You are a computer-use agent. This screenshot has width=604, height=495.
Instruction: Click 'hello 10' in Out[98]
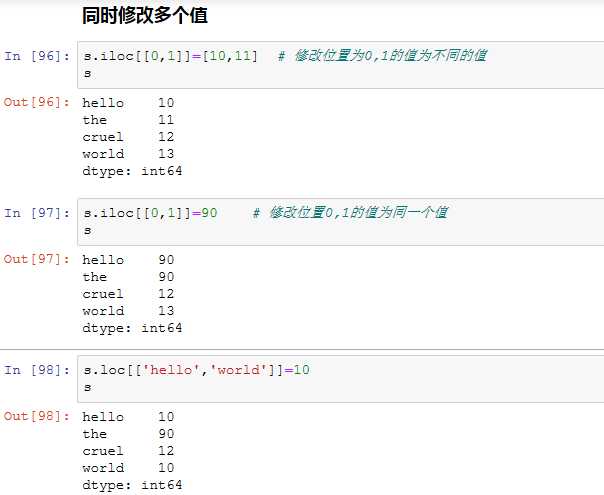point(128,417)
